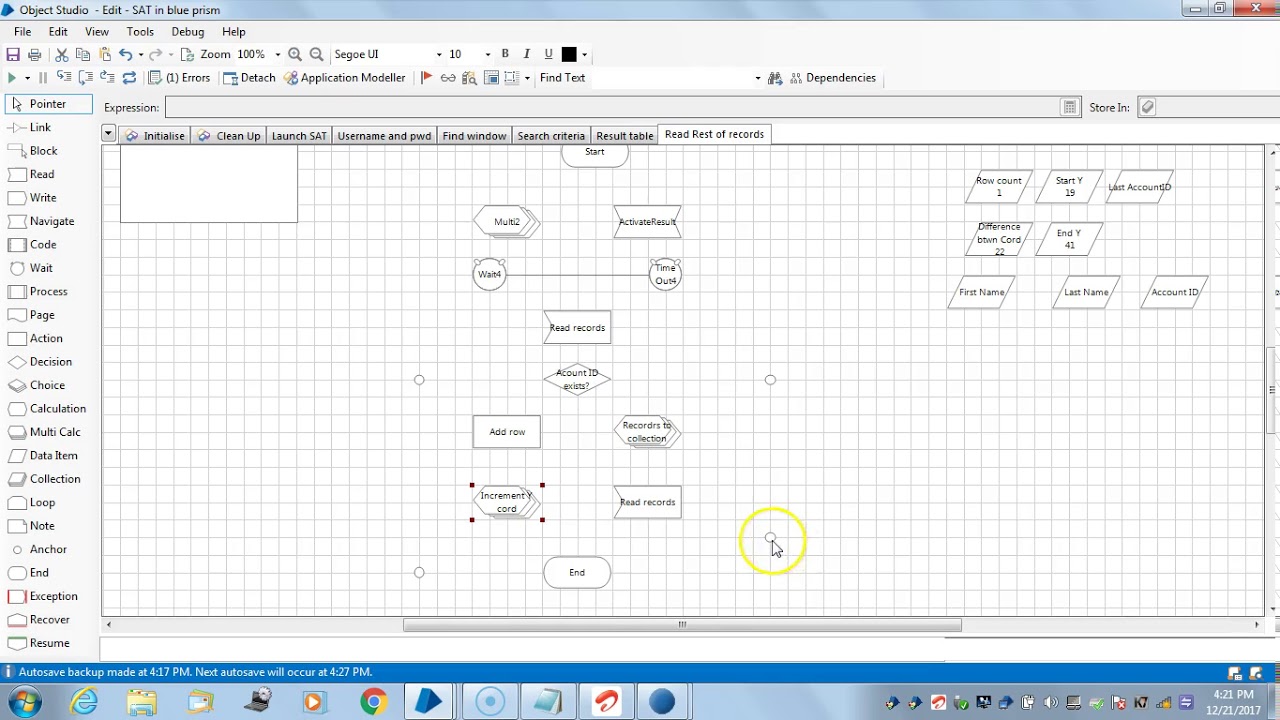Click the Copy icon in the toolbar
Image resolution: width=1280 pixels, height=720 pixels.
(83, 55)
